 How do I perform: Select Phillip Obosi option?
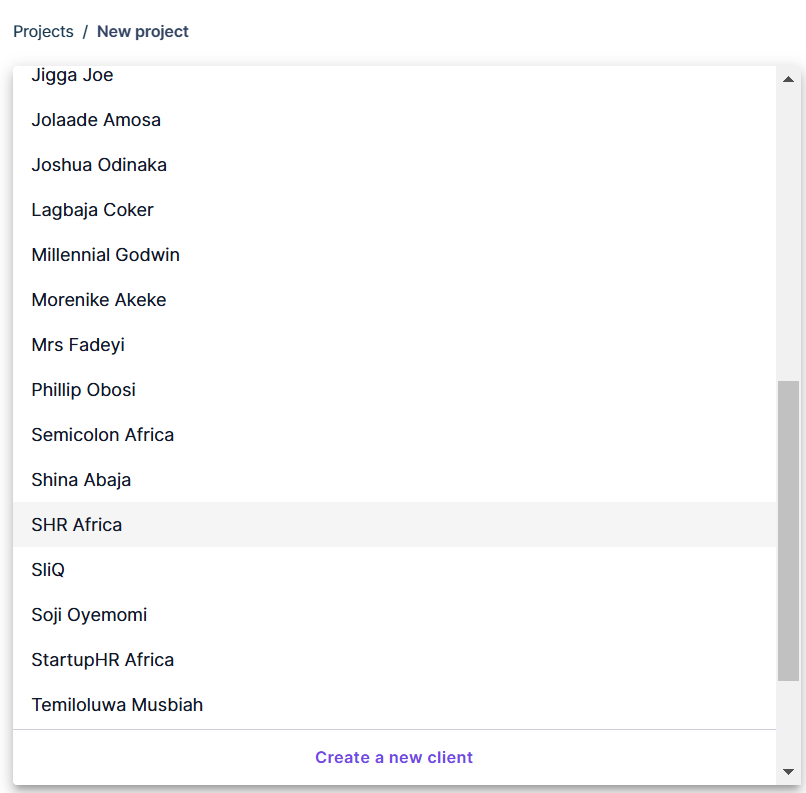pyautogui.click(x=394, y=390)
